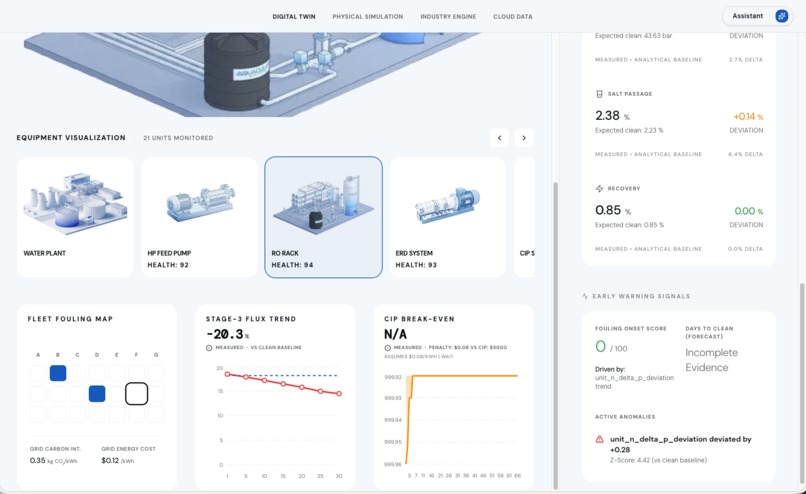
Task: Click the Salt Passage beaker icon
Action: tap(599, 94)
